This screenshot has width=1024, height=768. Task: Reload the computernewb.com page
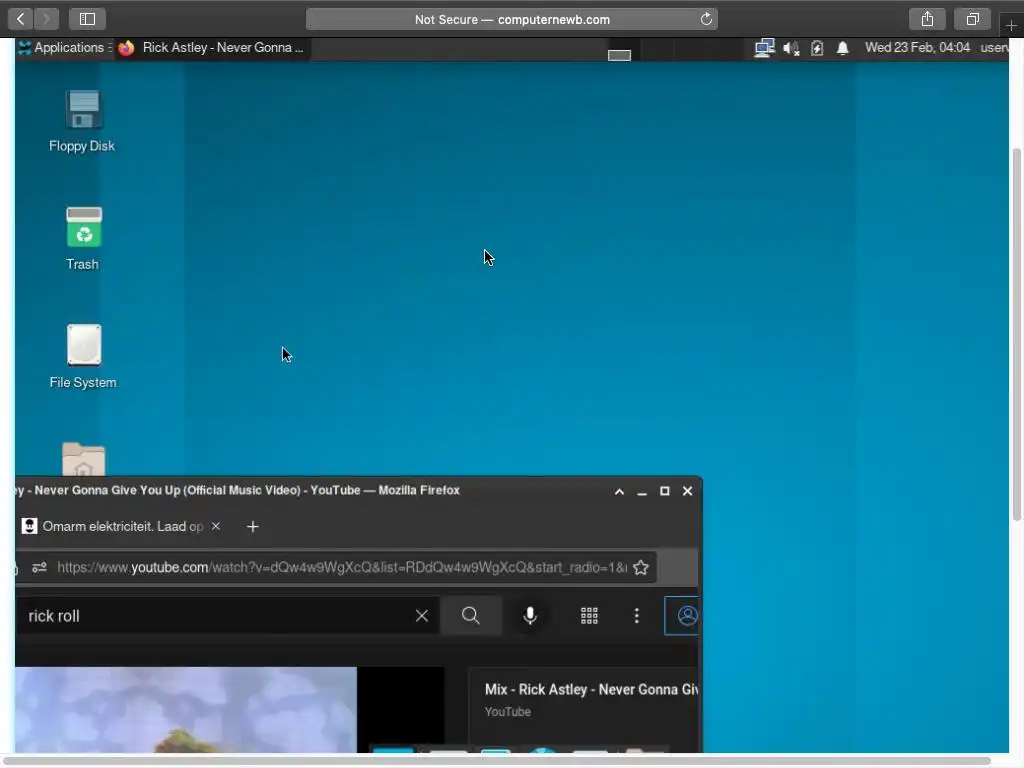point(706,19)
